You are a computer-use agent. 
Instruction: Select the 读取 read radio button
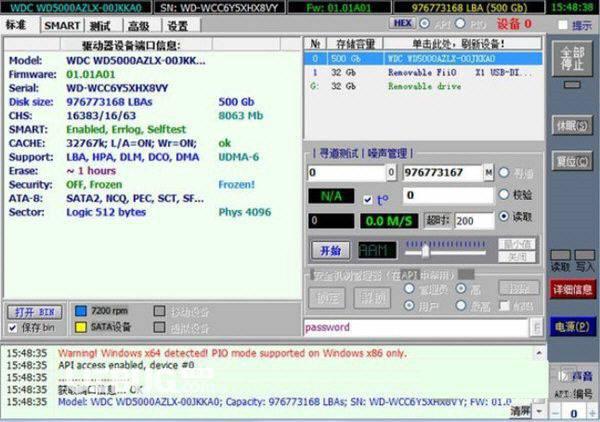coord(504,216)
